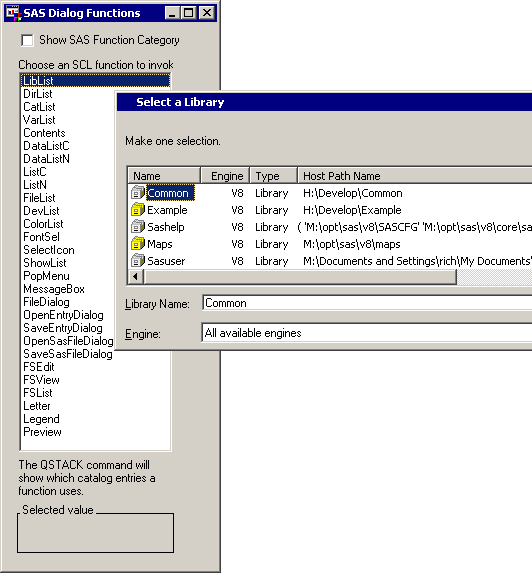Click the M:\opt\sas\v8\maps host path
532x573 pixels.
point(352,244)
